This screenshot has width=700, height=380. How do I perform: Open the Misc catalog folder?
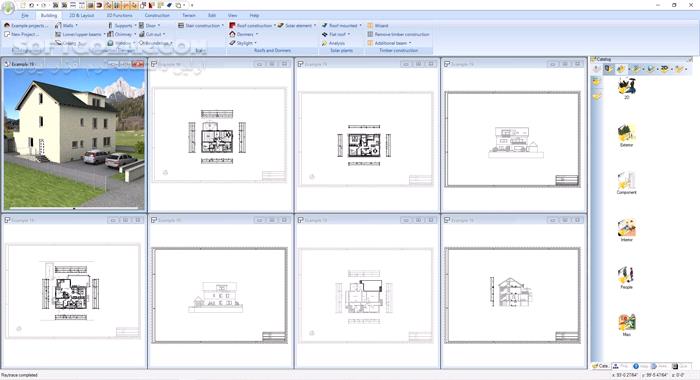click(627, 325)
